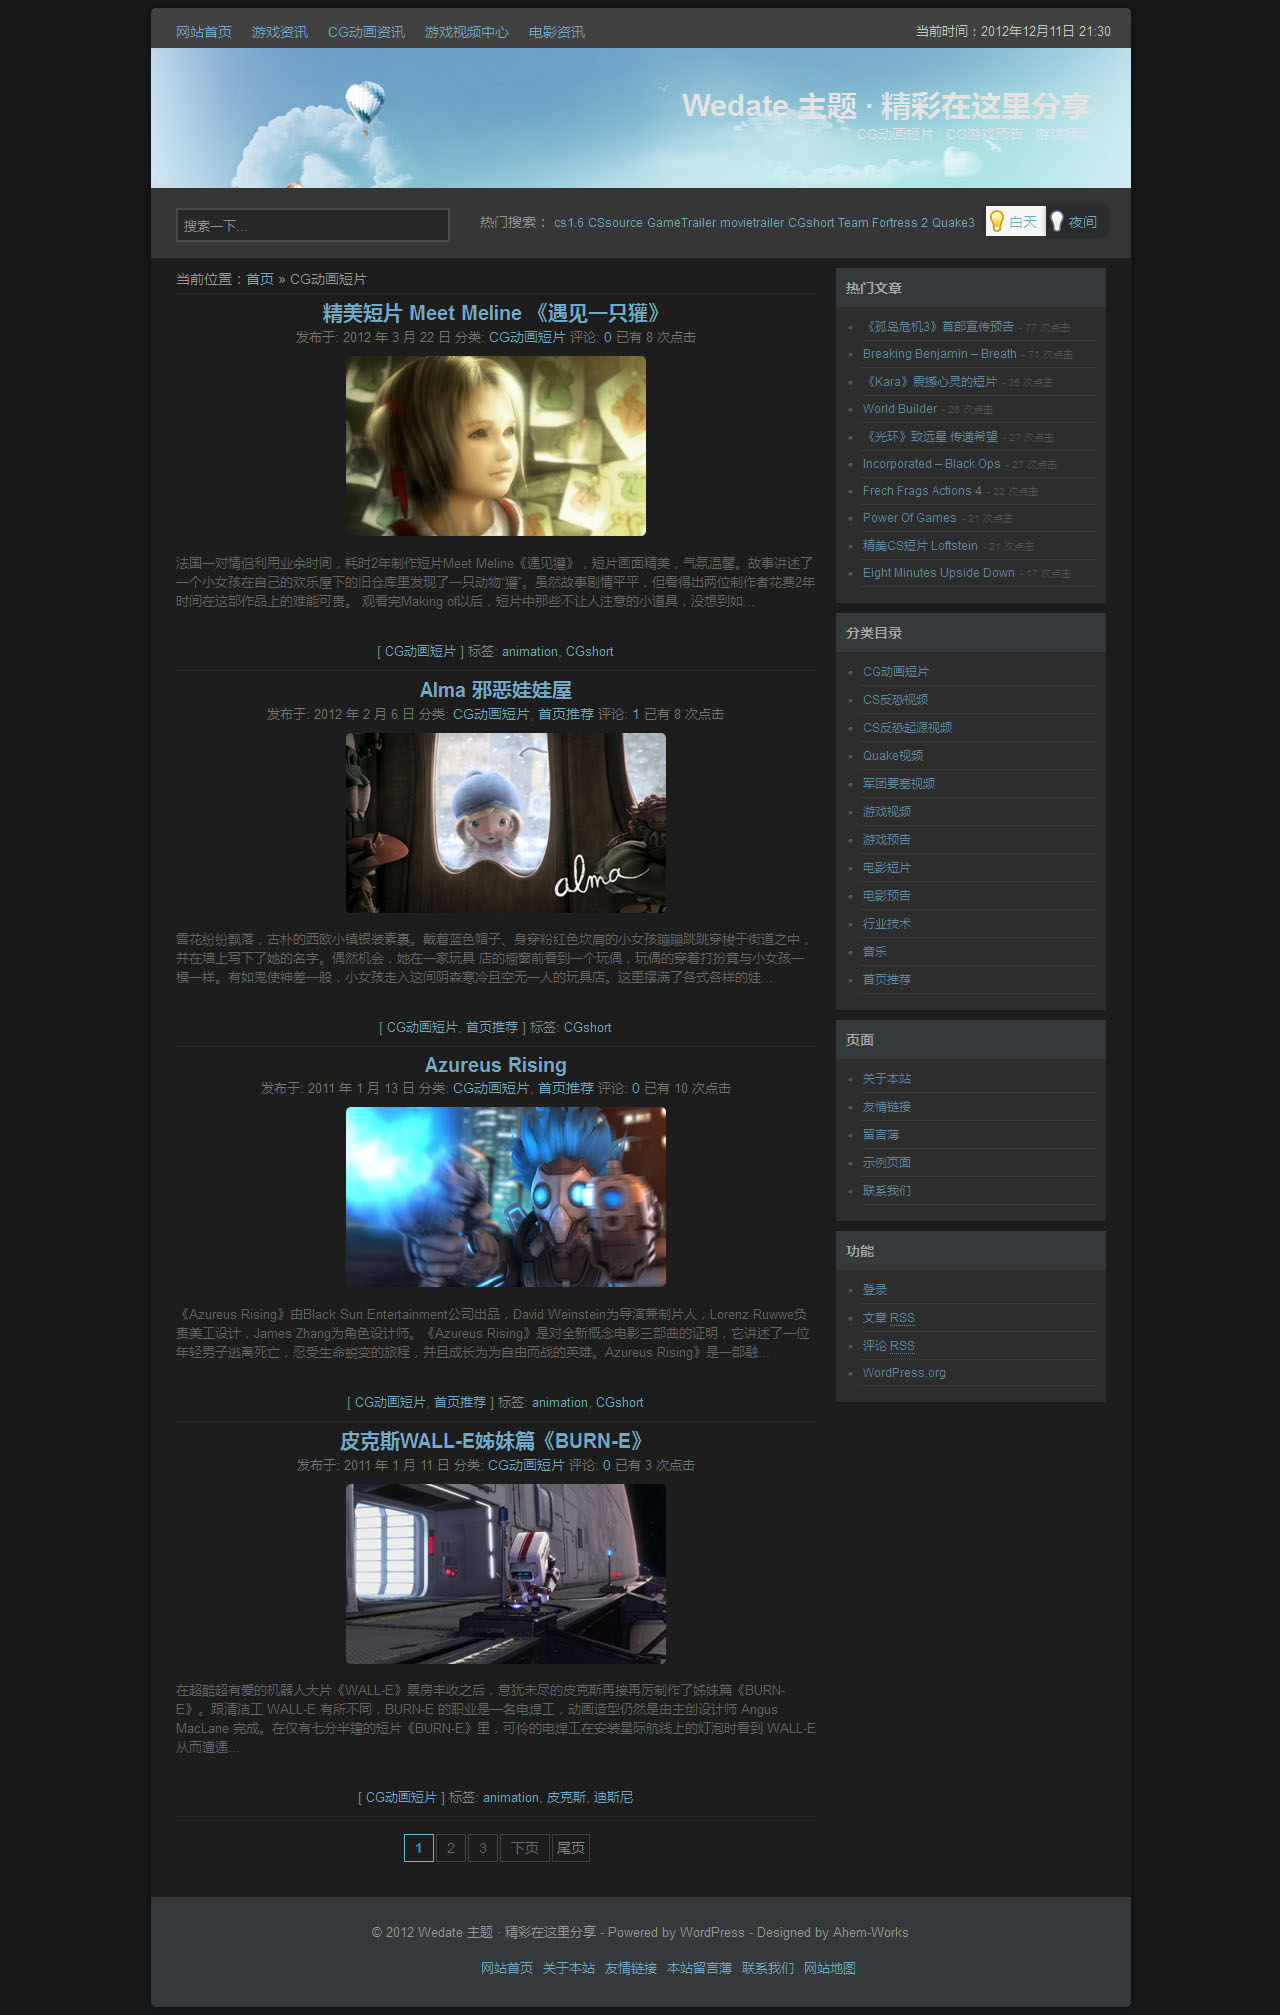The height and width of the screenshot is (2015, 1280).
Task: Select current page 1 in pagination
Action: [419, 1848]
